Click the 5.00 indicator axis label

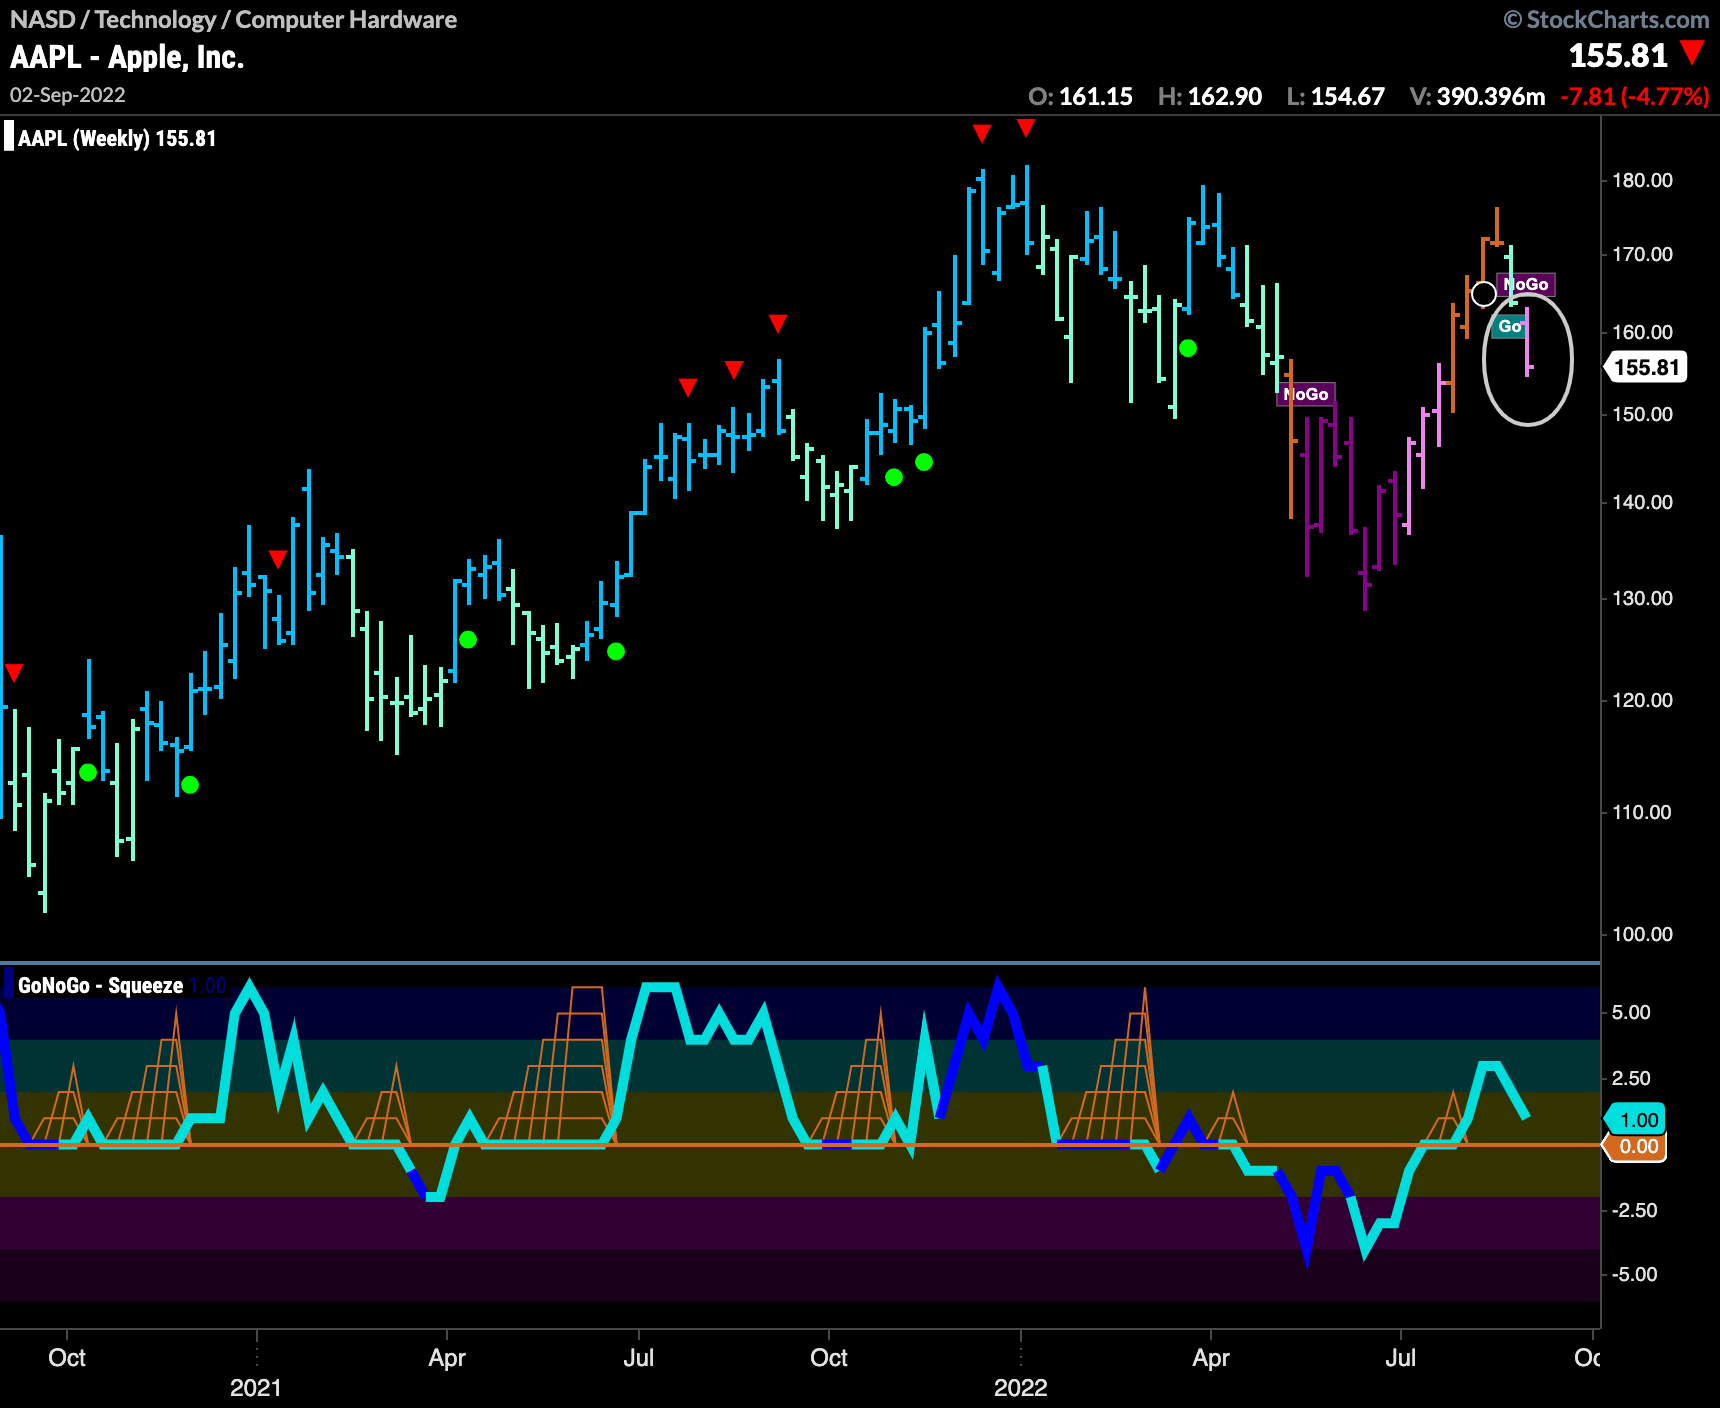coord(1631,1012)
